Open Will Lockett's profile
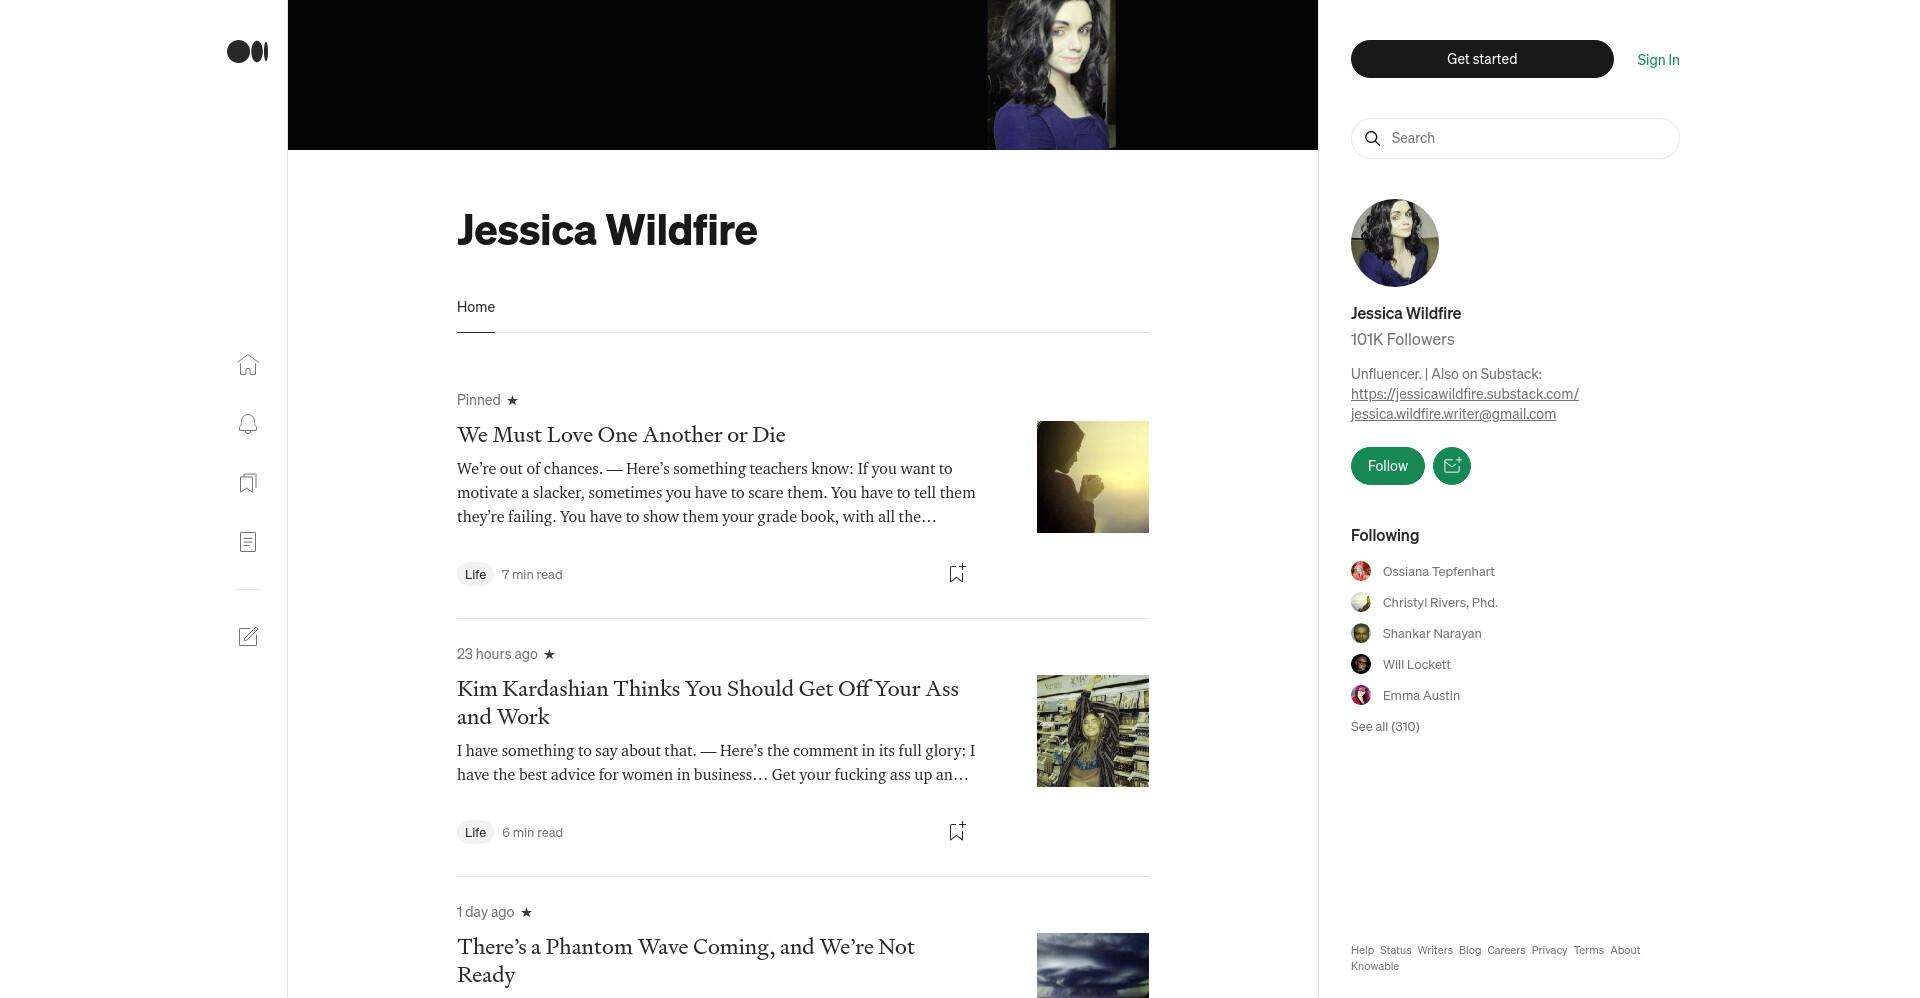Screen dimensions: 1920x998 point(1416,664)
